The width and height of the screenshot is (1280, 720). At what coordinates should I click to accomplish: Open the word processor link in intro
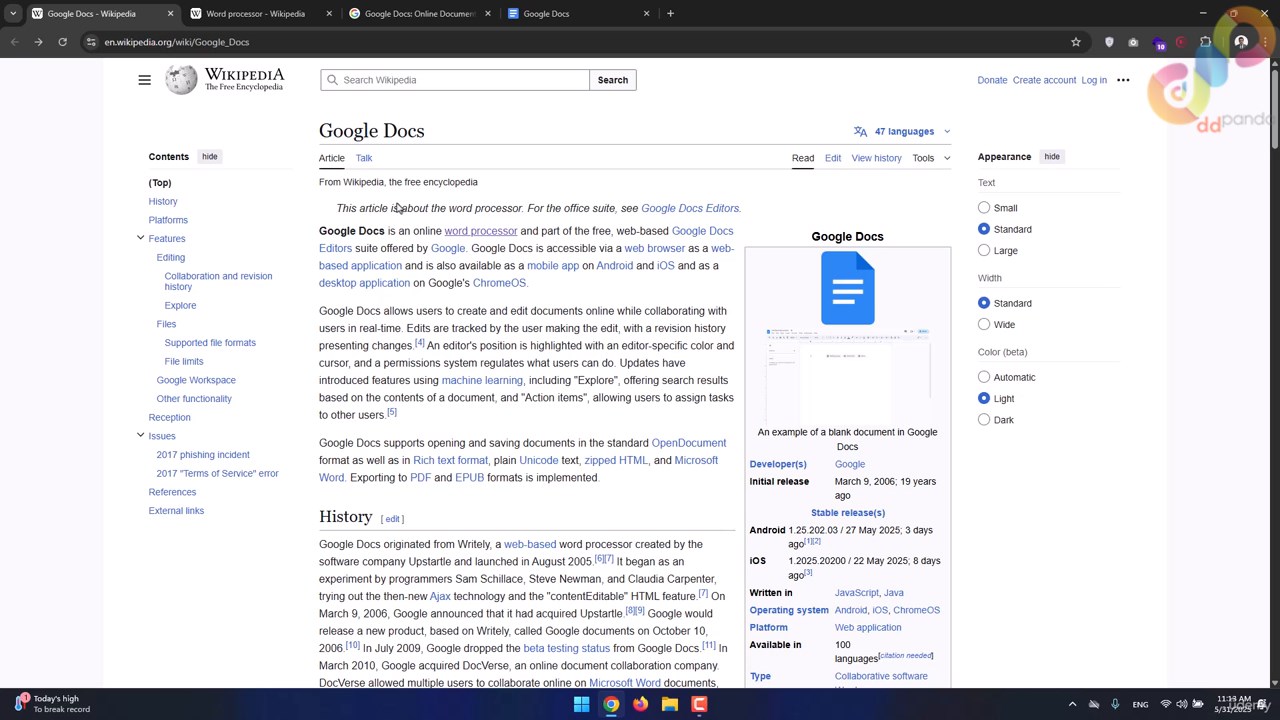pos(481,231)
